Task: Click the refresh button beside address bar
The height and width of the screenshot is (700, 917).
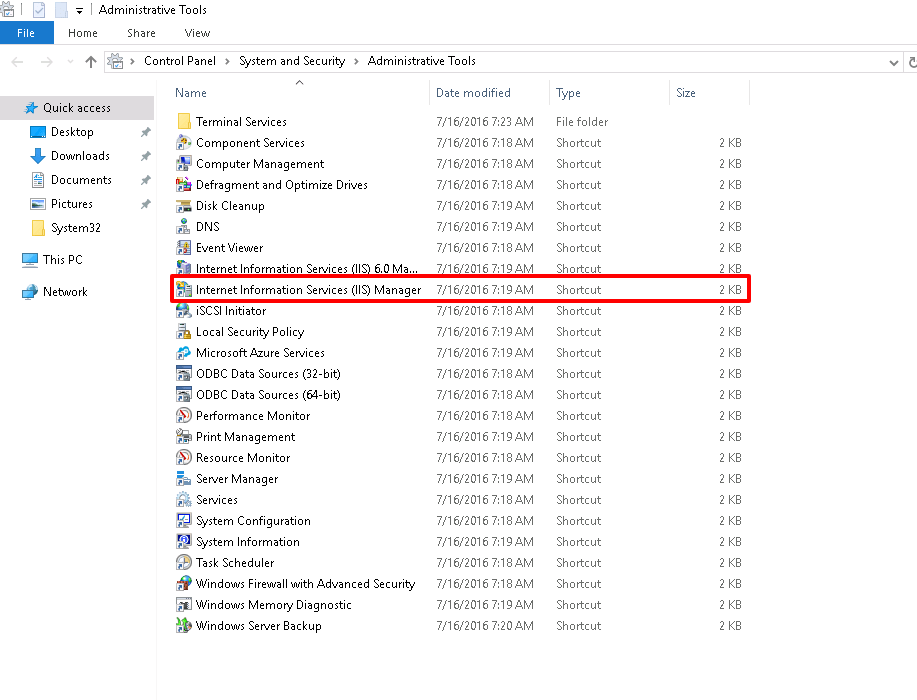Action: tap(912, 62)
